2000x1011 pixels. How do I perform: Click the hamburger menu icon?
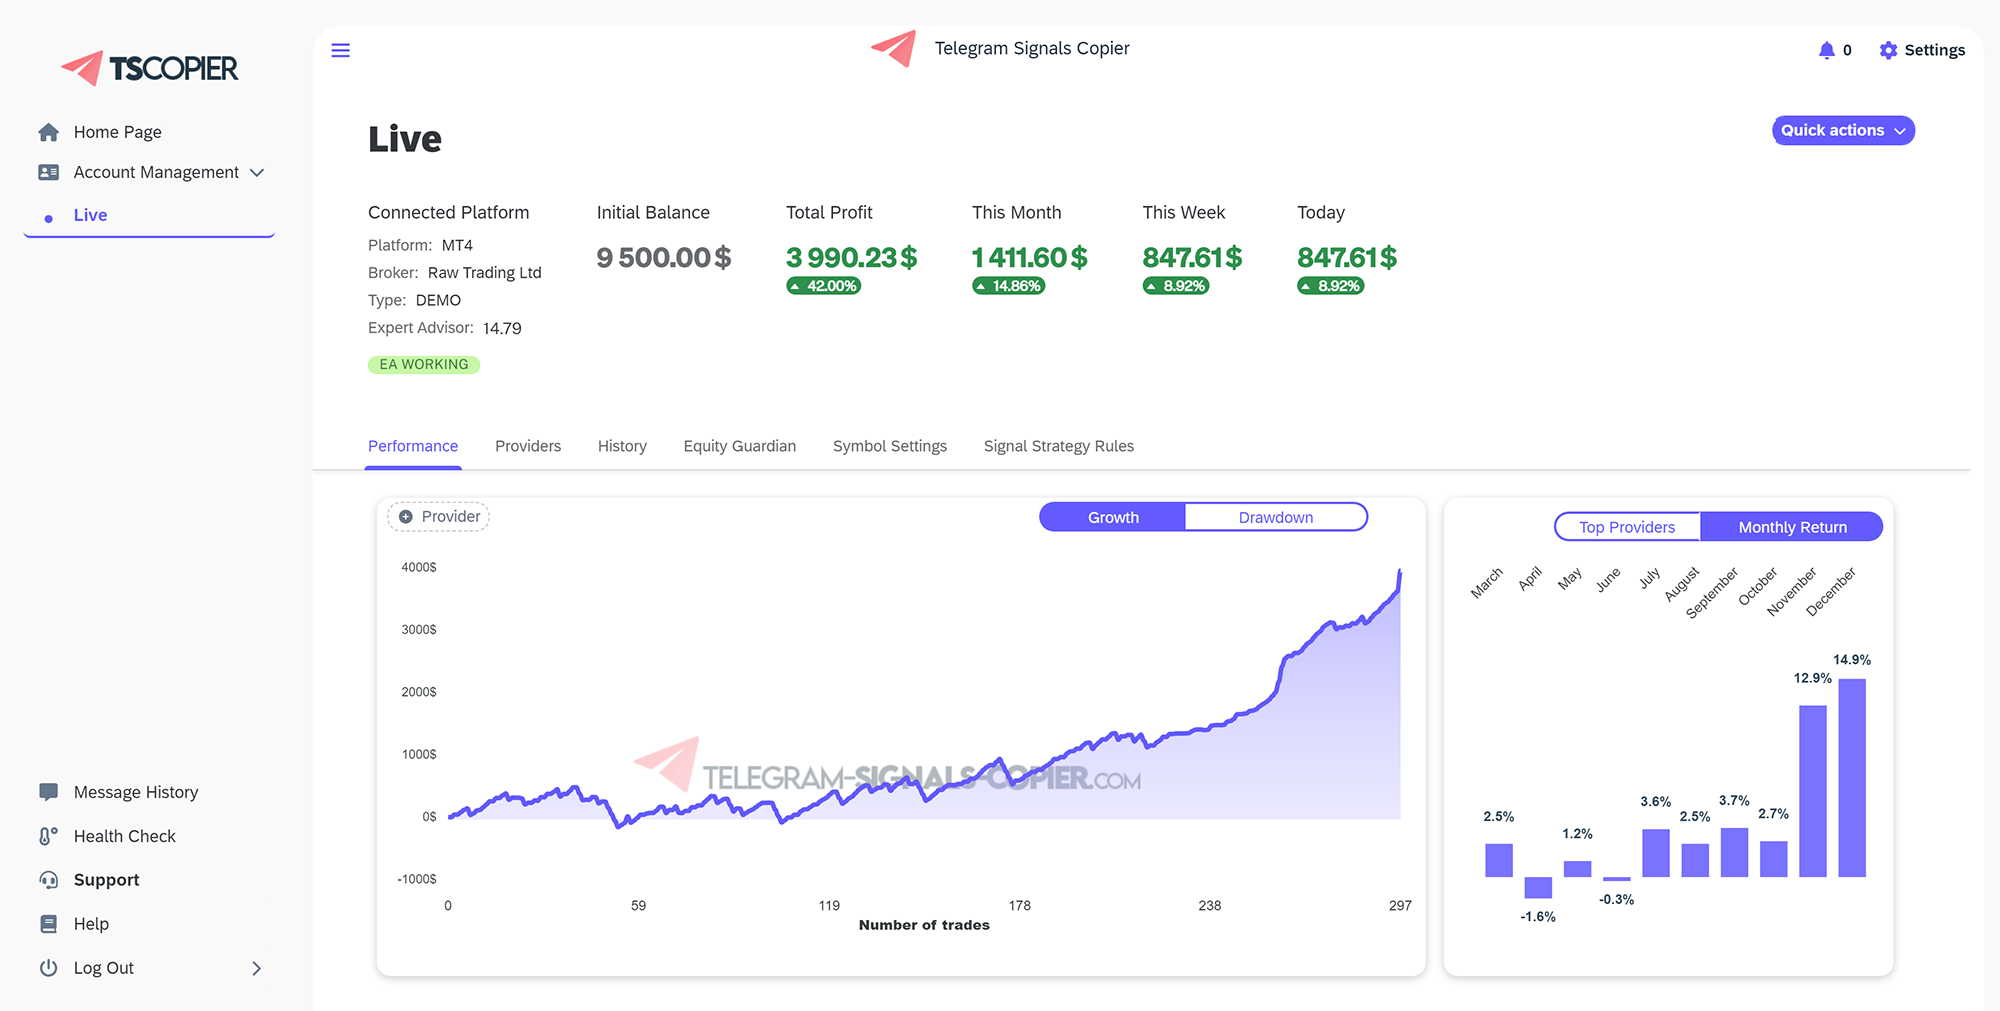click(x=340, y=50)
